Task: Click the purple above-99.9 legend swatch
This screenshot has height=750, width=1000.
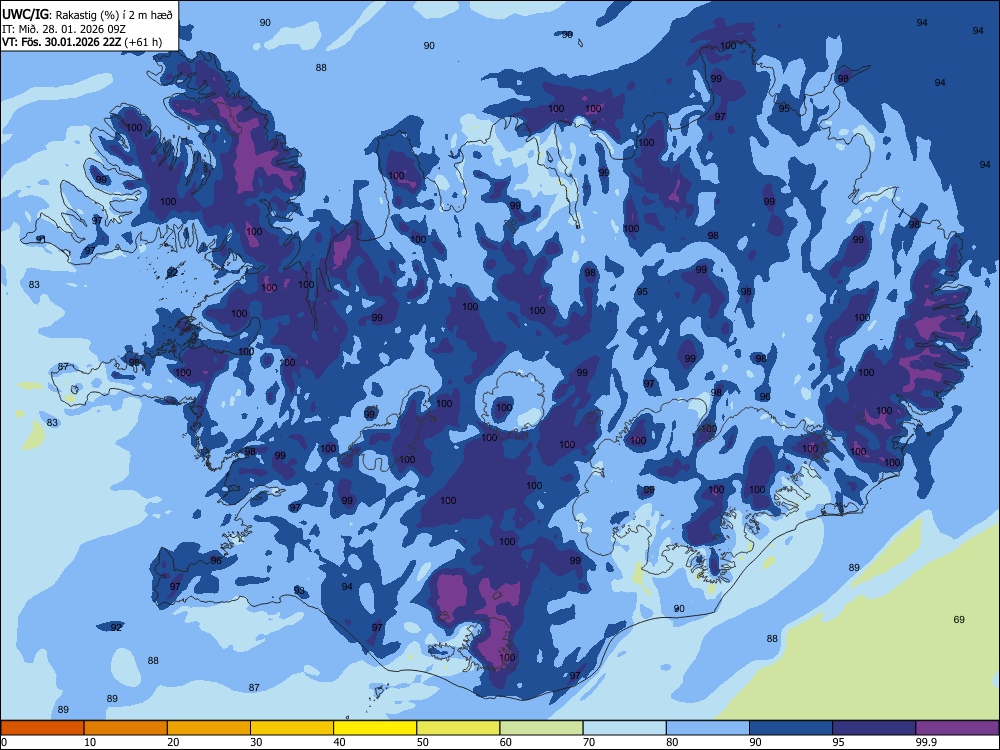Action: 957,728
